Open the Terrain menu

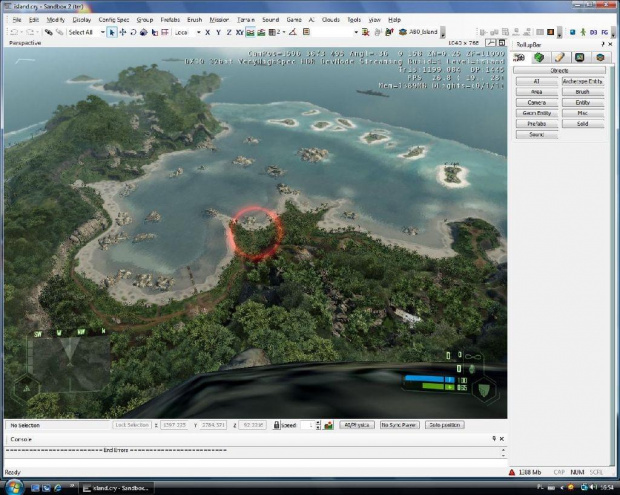[x=247, y=19]
